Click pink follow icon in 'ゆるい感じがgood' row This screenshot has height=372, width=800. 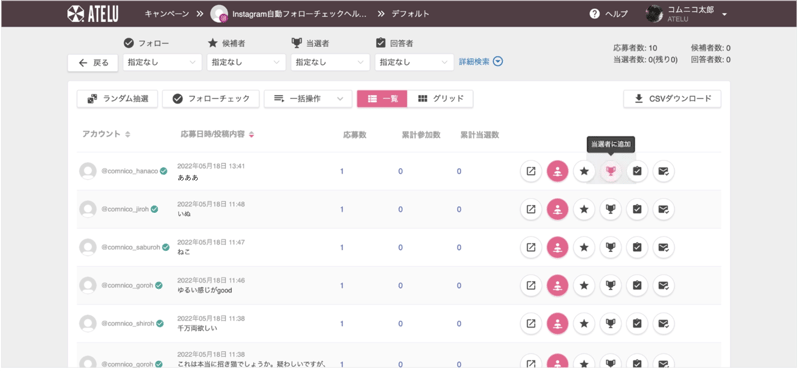557,285
